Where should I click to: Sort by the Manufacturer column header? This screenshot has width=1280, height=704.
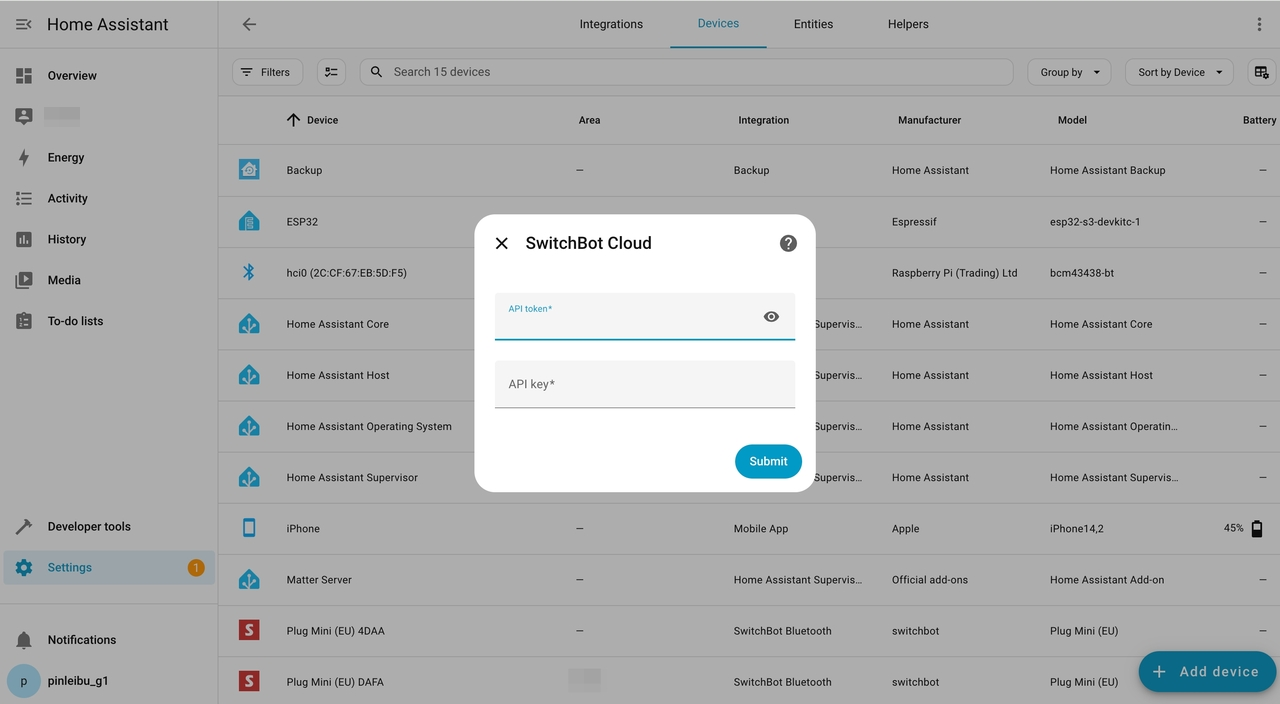coord(929,120)
